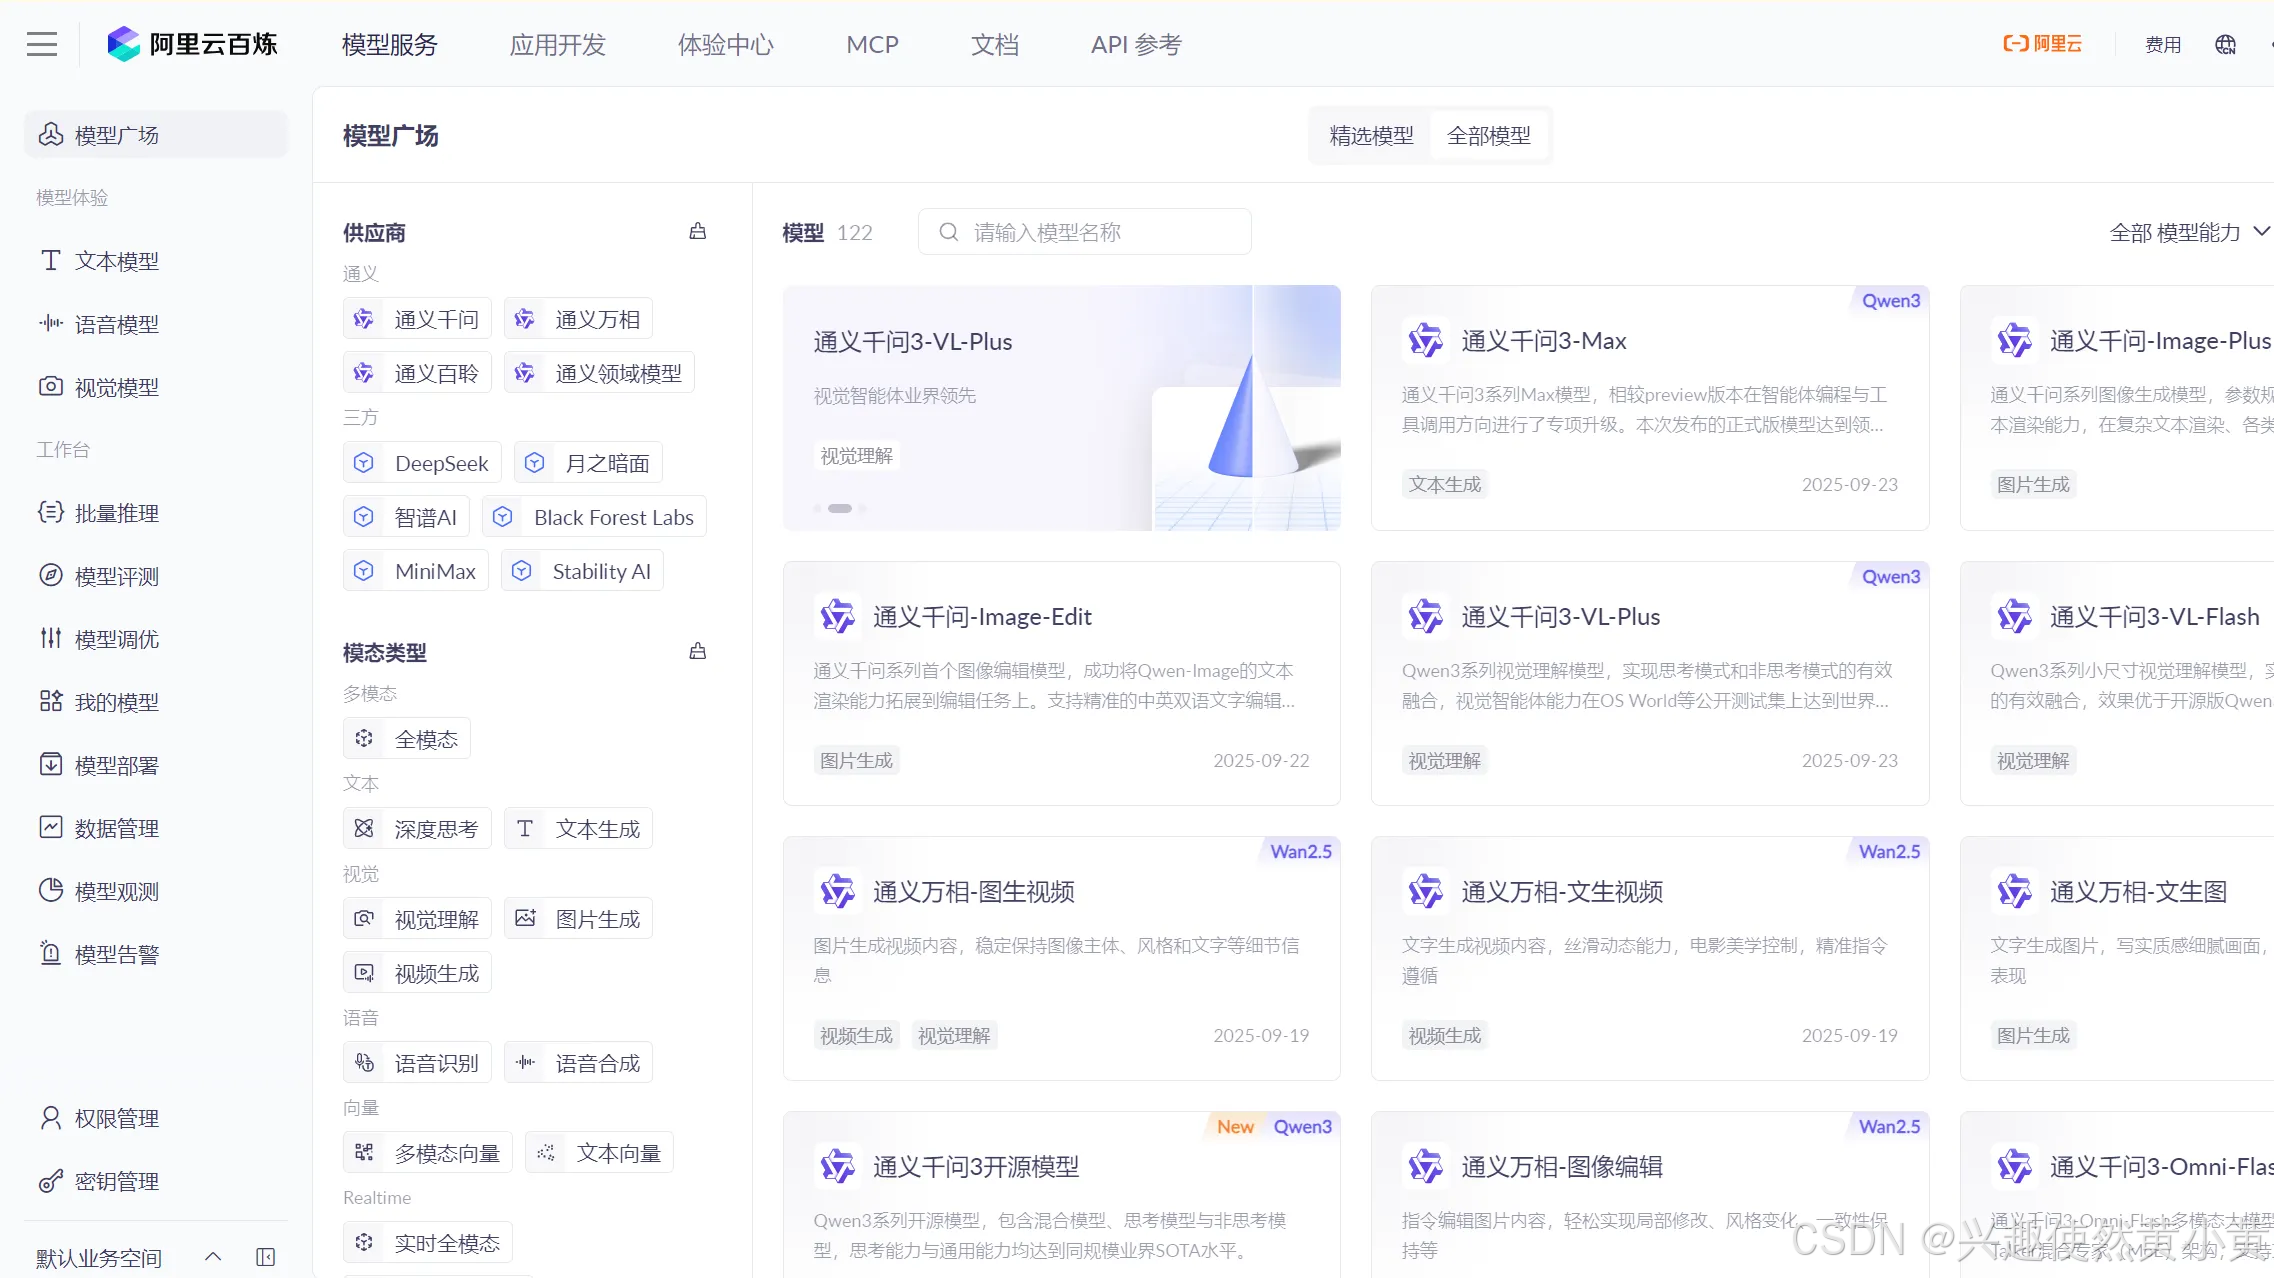The width and height of the screenshot is (2274, 1278).
Task: Filter models by 深度思考 type
Action: click(x=417, y=828)
